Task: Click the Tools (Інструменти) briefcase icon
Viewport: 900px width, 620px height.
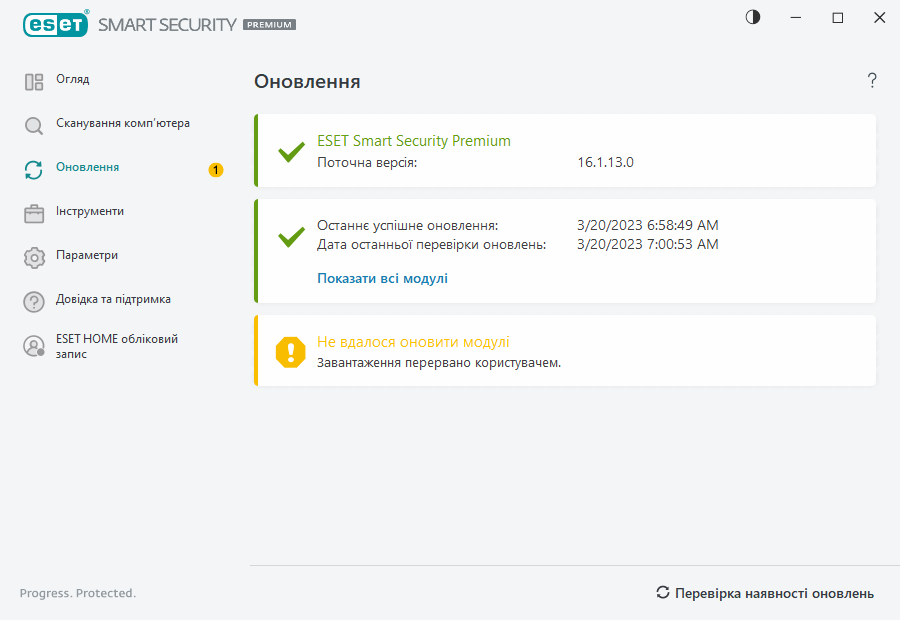Action: coord(34,213)
